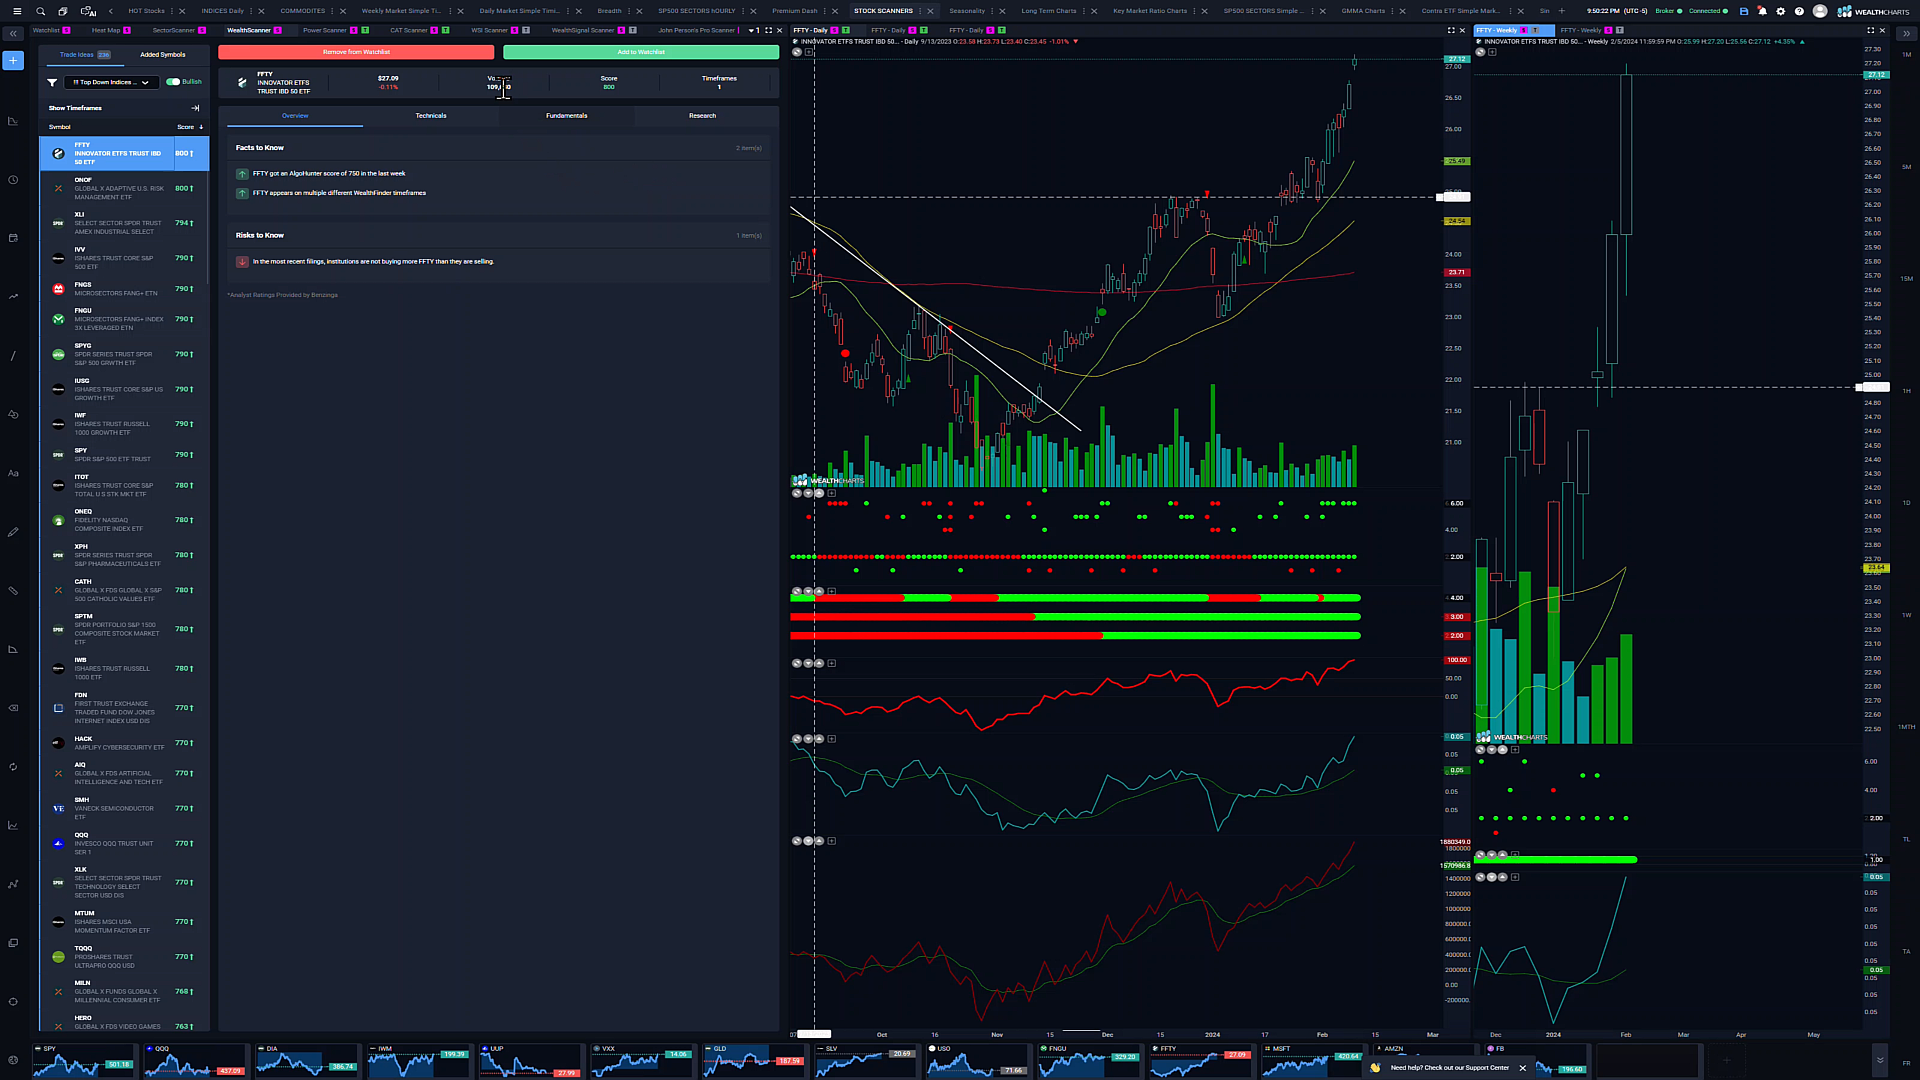Click the save layout disk icon
Viewport: 1920px width, 1080px height.
tap(1744, 11)
